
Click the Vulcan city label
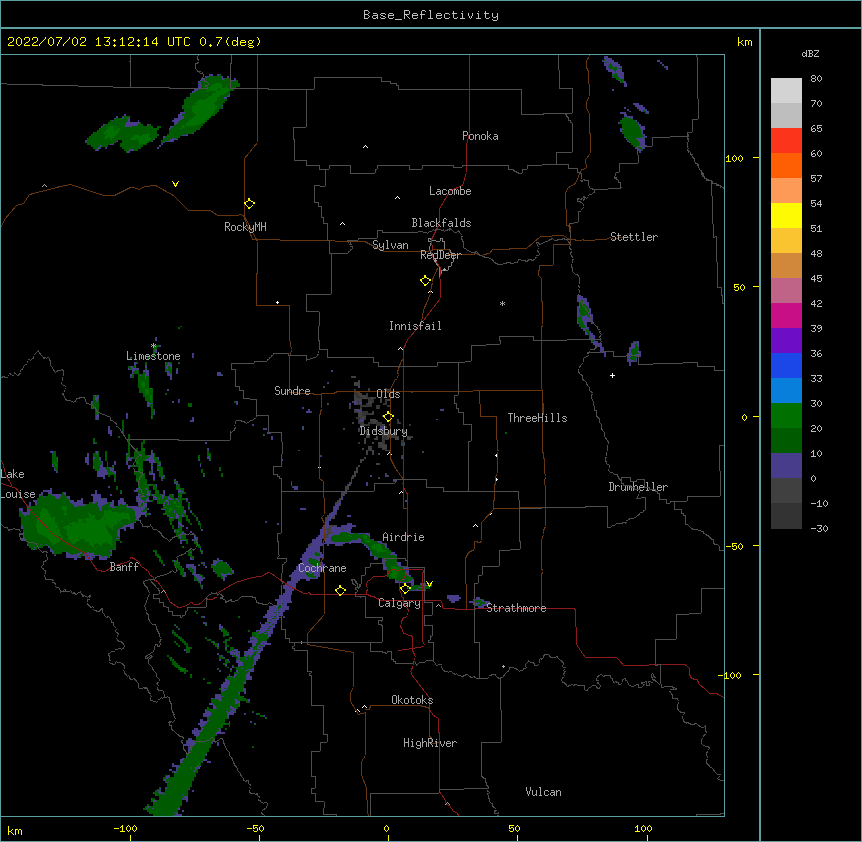pyautogui.click(x=543, y=792)
